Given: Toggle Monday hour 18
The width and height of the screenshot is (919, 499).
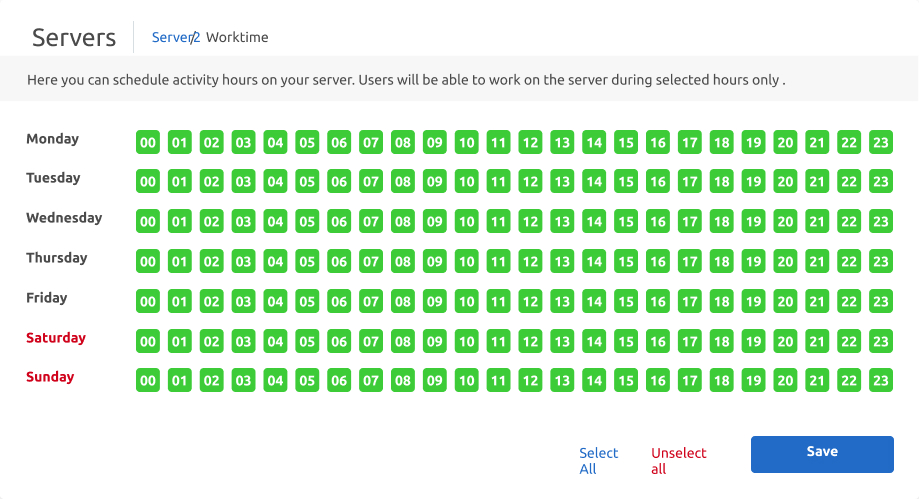Looking at the screenshot, I should click(x=721, y=142).
